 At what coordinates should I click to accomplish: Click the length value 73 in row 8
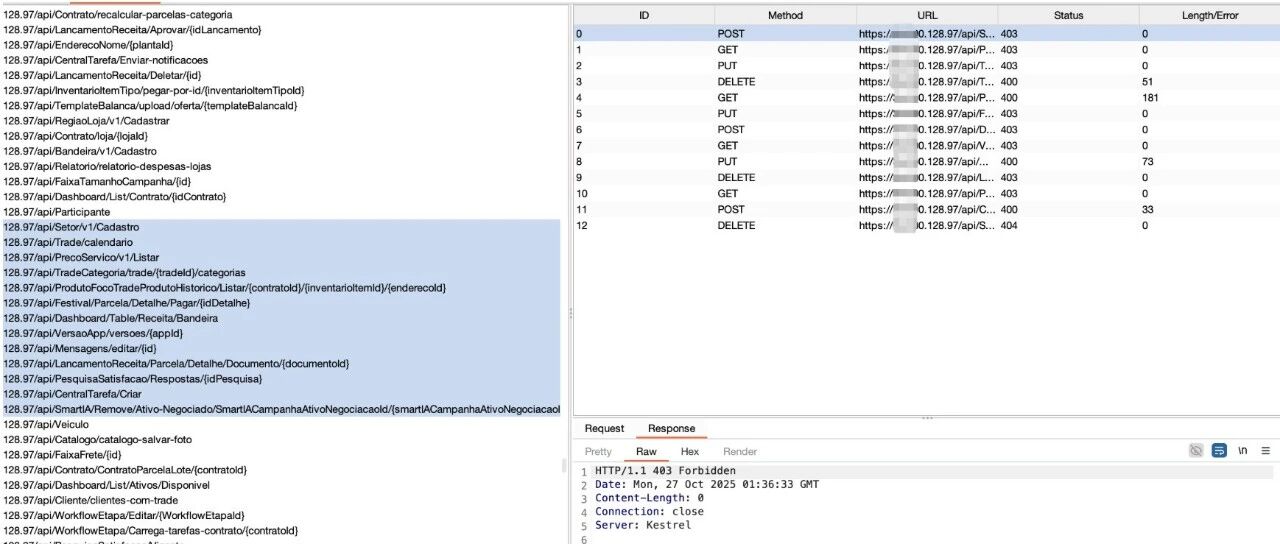1148,161
